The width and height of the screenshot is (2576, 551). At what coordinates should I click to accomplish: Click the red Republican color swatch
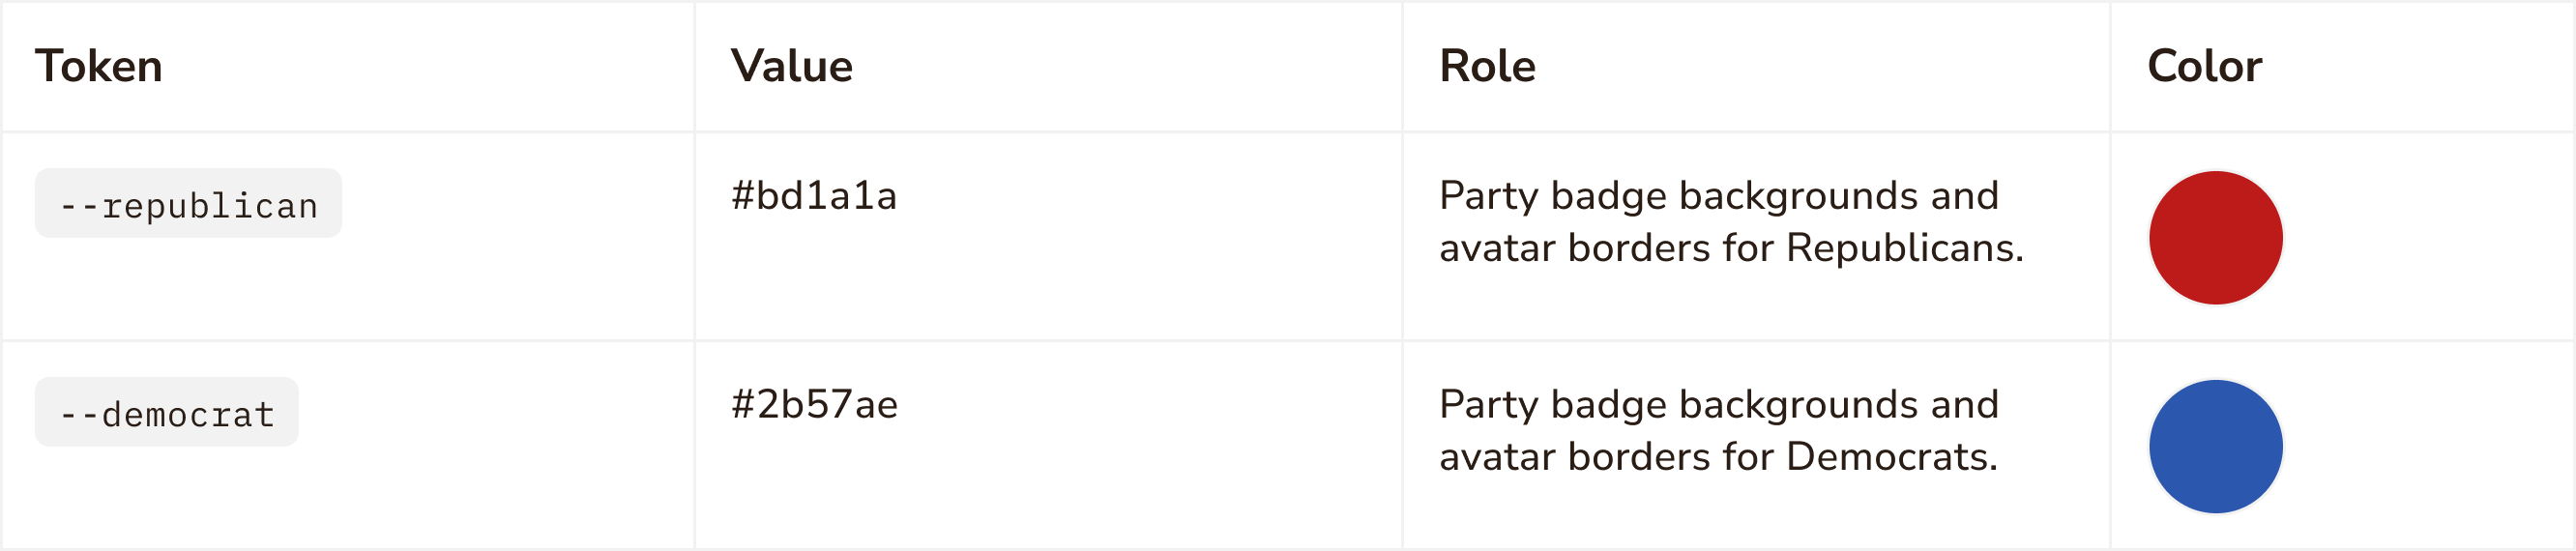2215,238
